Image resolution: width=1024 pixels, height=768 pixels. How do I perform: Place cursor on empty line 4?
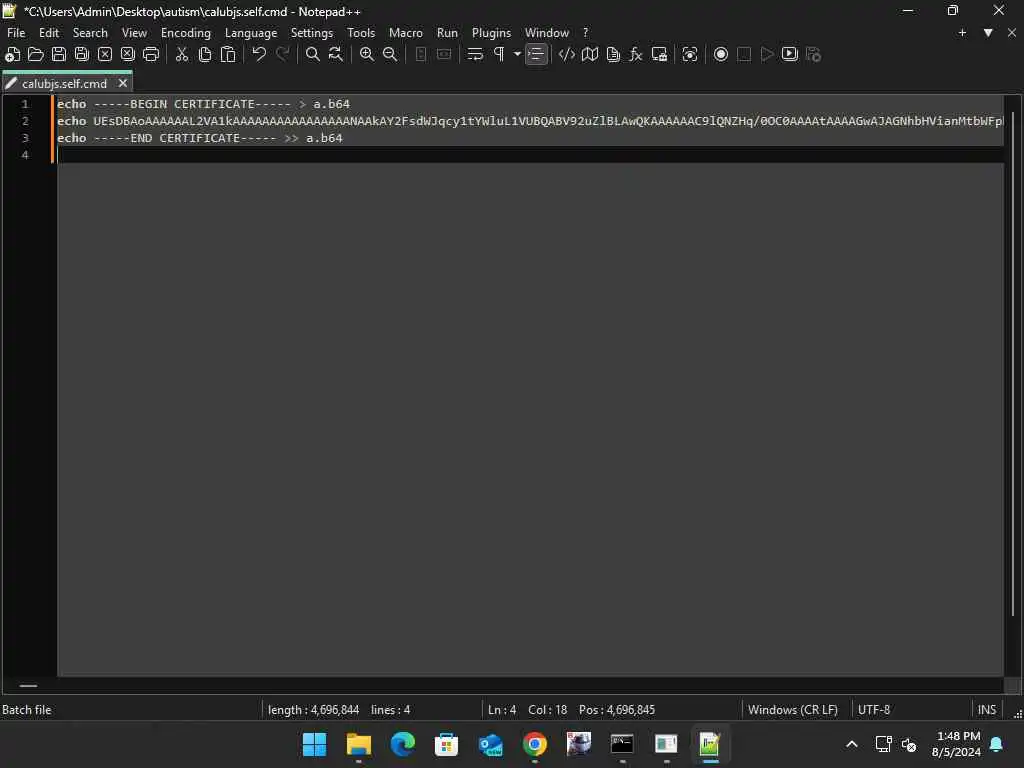pyautogui.click(x=530, y=155)
